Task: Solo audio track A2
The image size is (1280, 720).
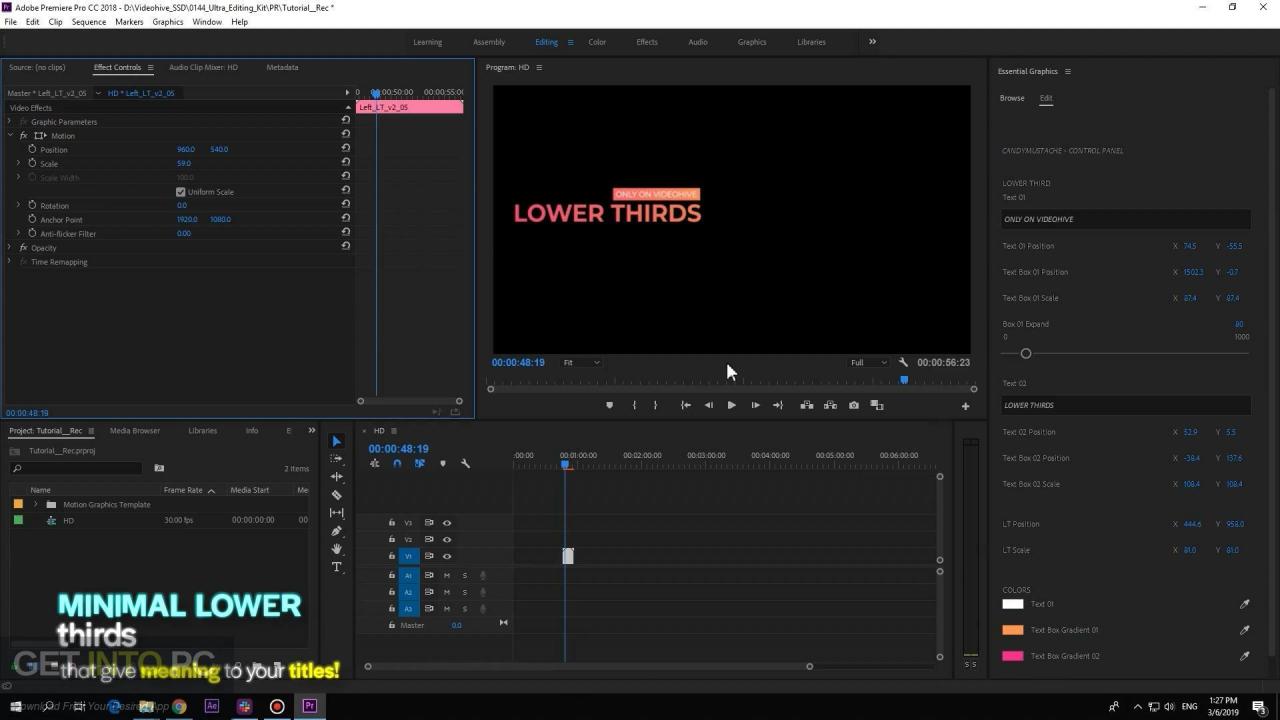Action: (464, 592)
